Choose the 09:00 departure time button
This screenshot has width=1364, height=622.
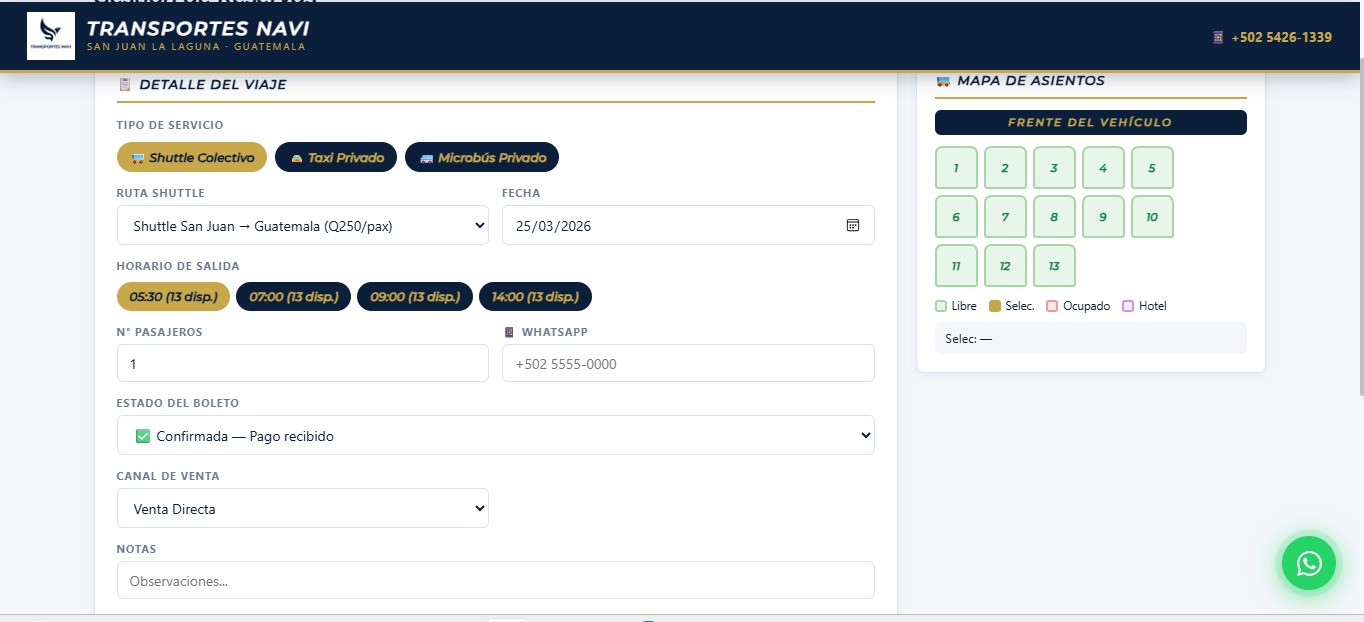[414, 297]
